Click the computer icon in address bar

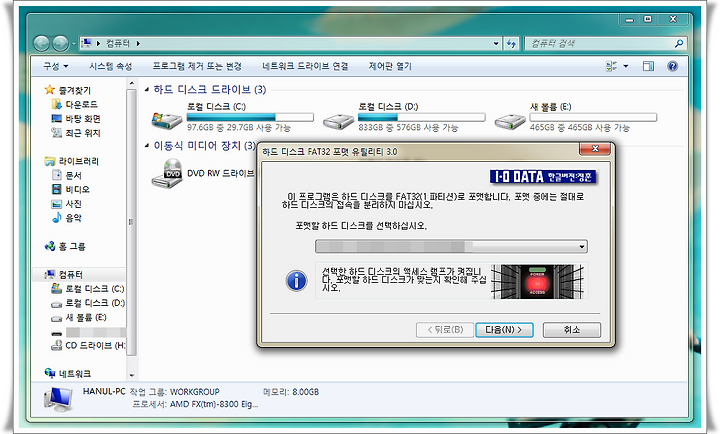pyautogui.click(x=86, y=44)
